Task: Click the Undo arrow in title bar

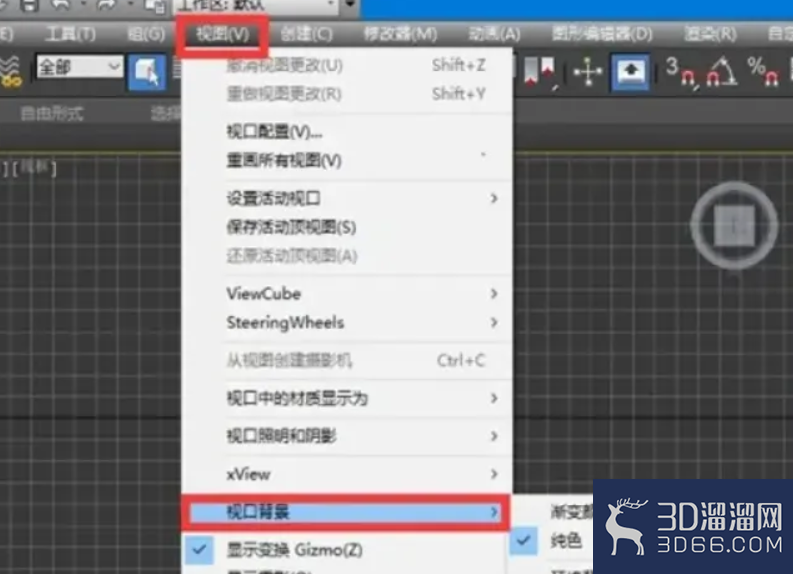Action: 61,5
